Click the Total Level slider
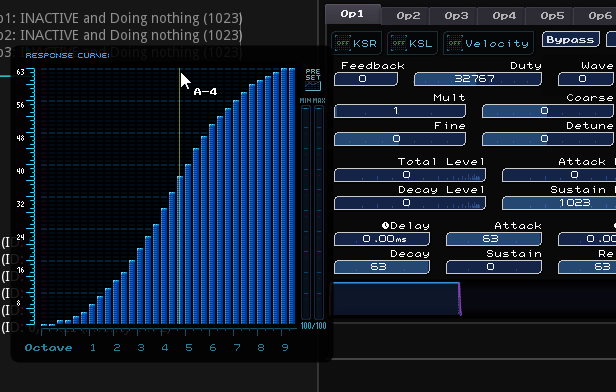The image size is (616, 392). (410, 175)
